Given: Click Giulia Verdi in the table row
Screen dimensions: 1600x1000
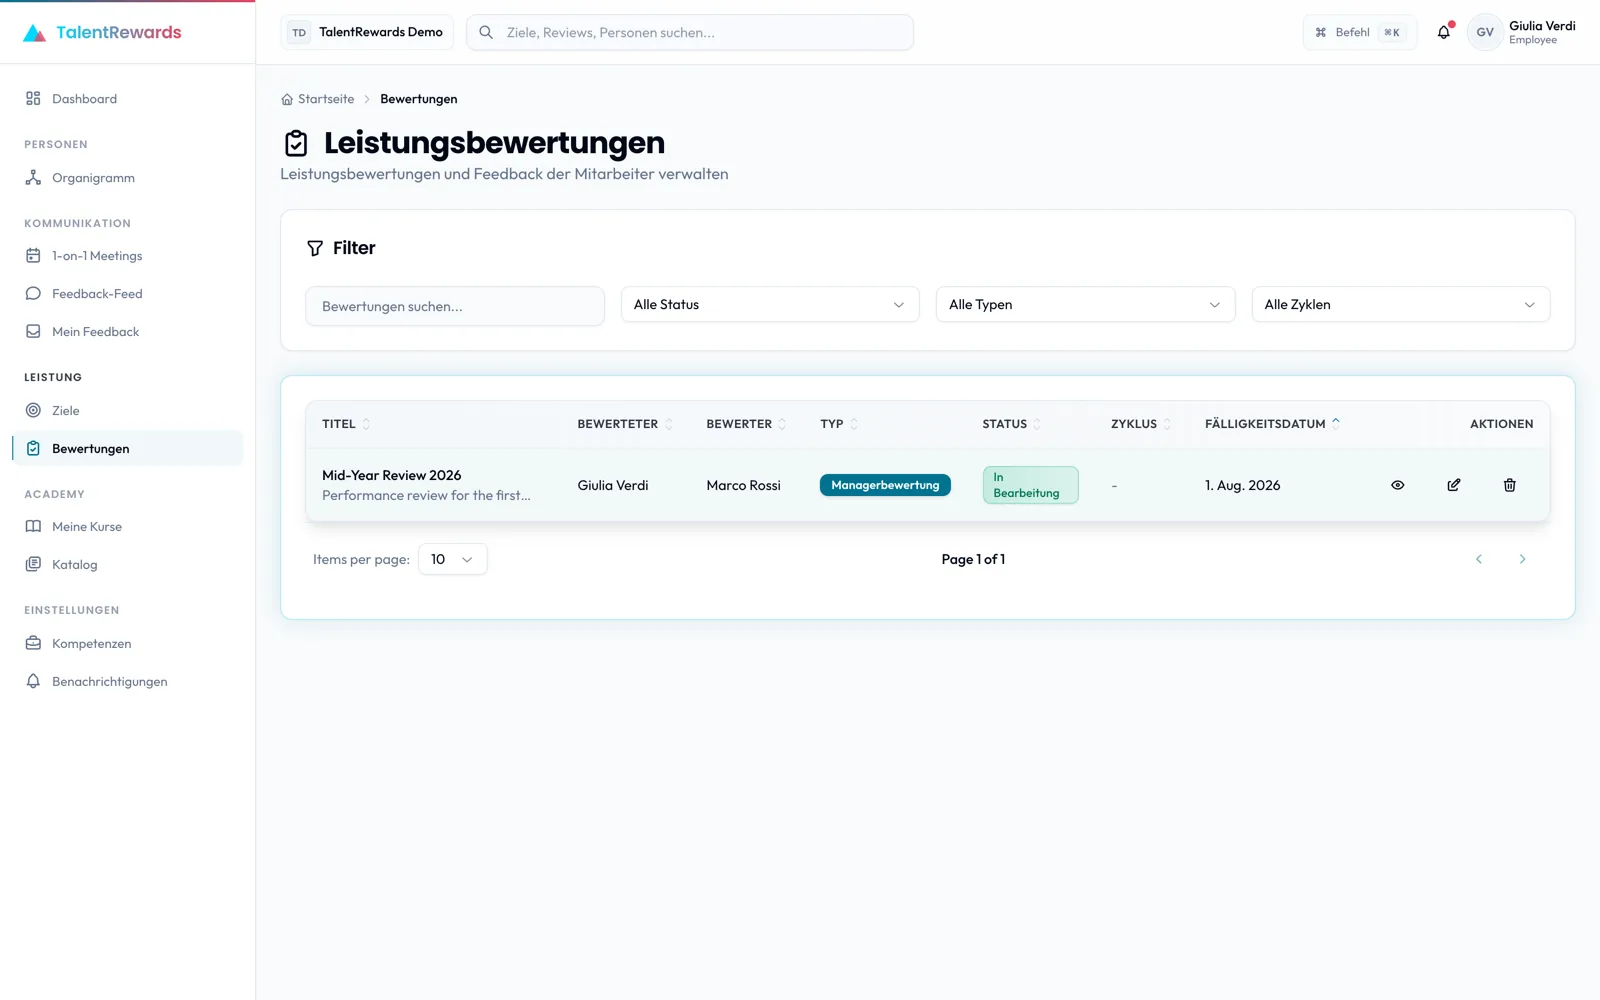Looking at the screenshot, I should [613, 485].
